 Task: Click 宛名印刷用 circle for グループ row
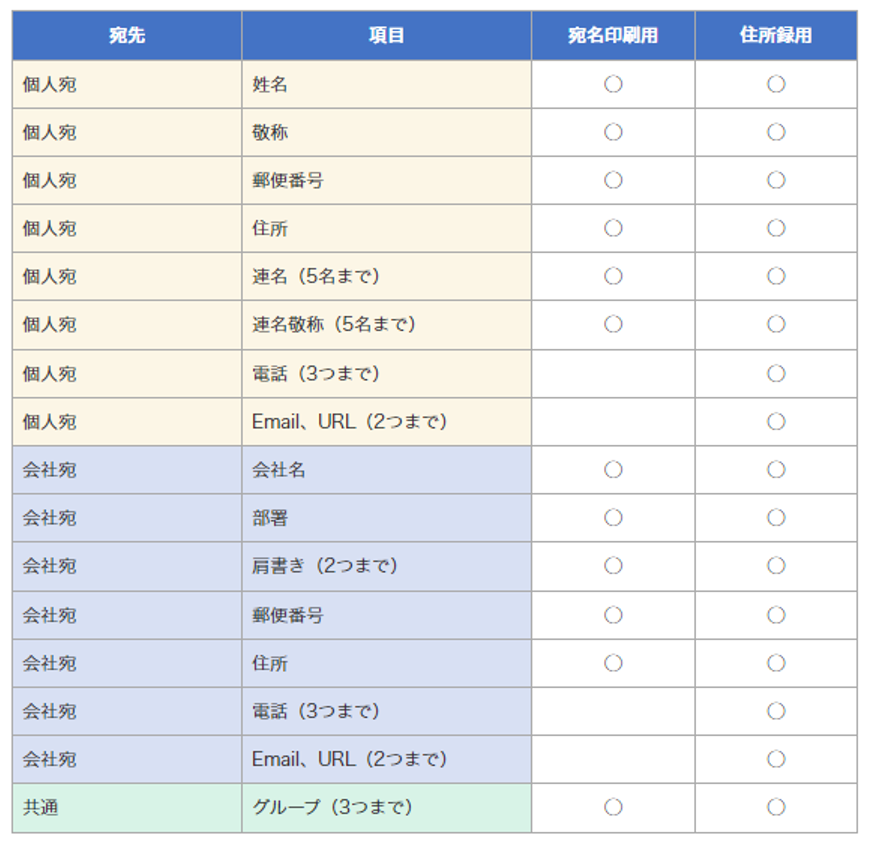coord(613,807)
